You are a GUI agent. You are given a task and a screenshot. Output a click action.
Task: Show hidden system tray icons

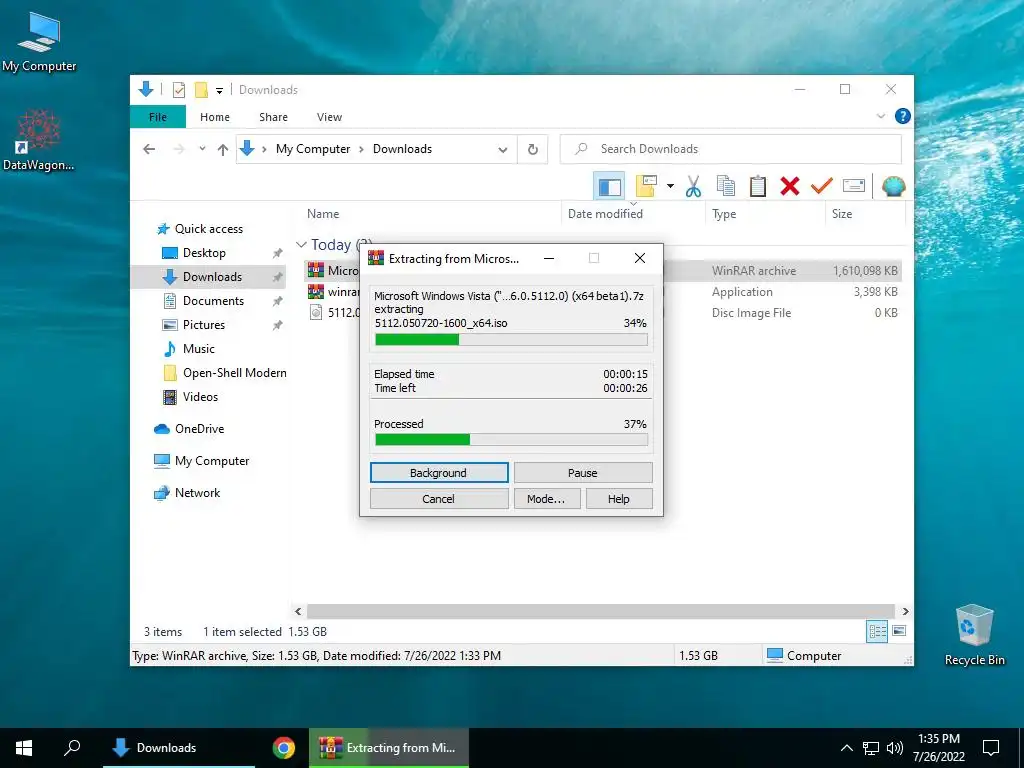click(846, 748)
